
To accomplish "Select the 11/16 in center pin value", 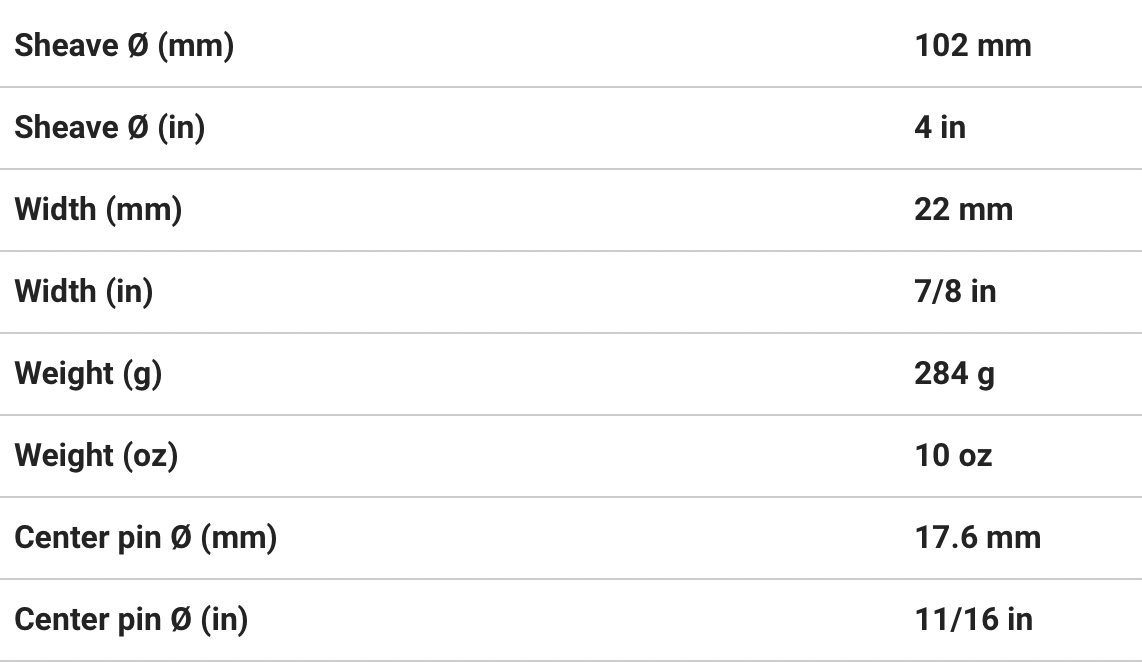I will (973, 620).
